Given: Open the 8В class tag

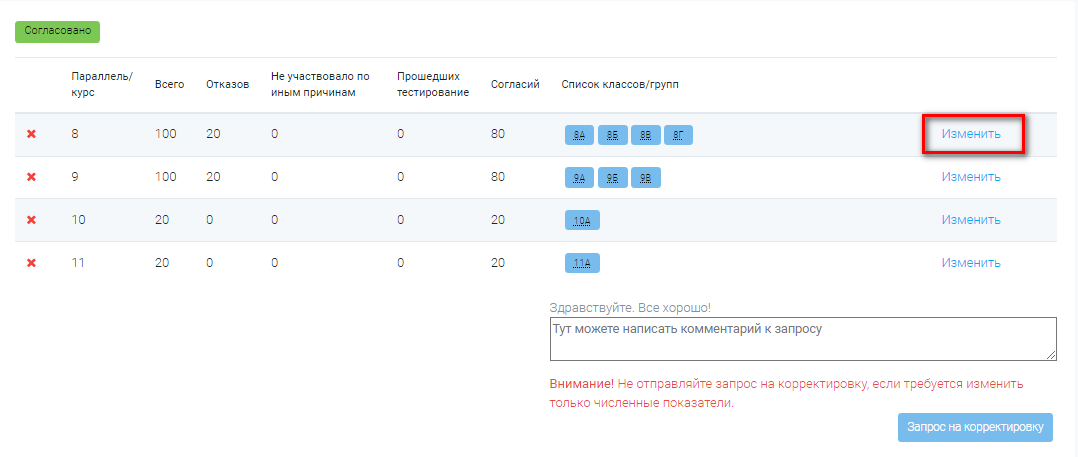Looking at the screenshot, I should click(x=646, y=135).
